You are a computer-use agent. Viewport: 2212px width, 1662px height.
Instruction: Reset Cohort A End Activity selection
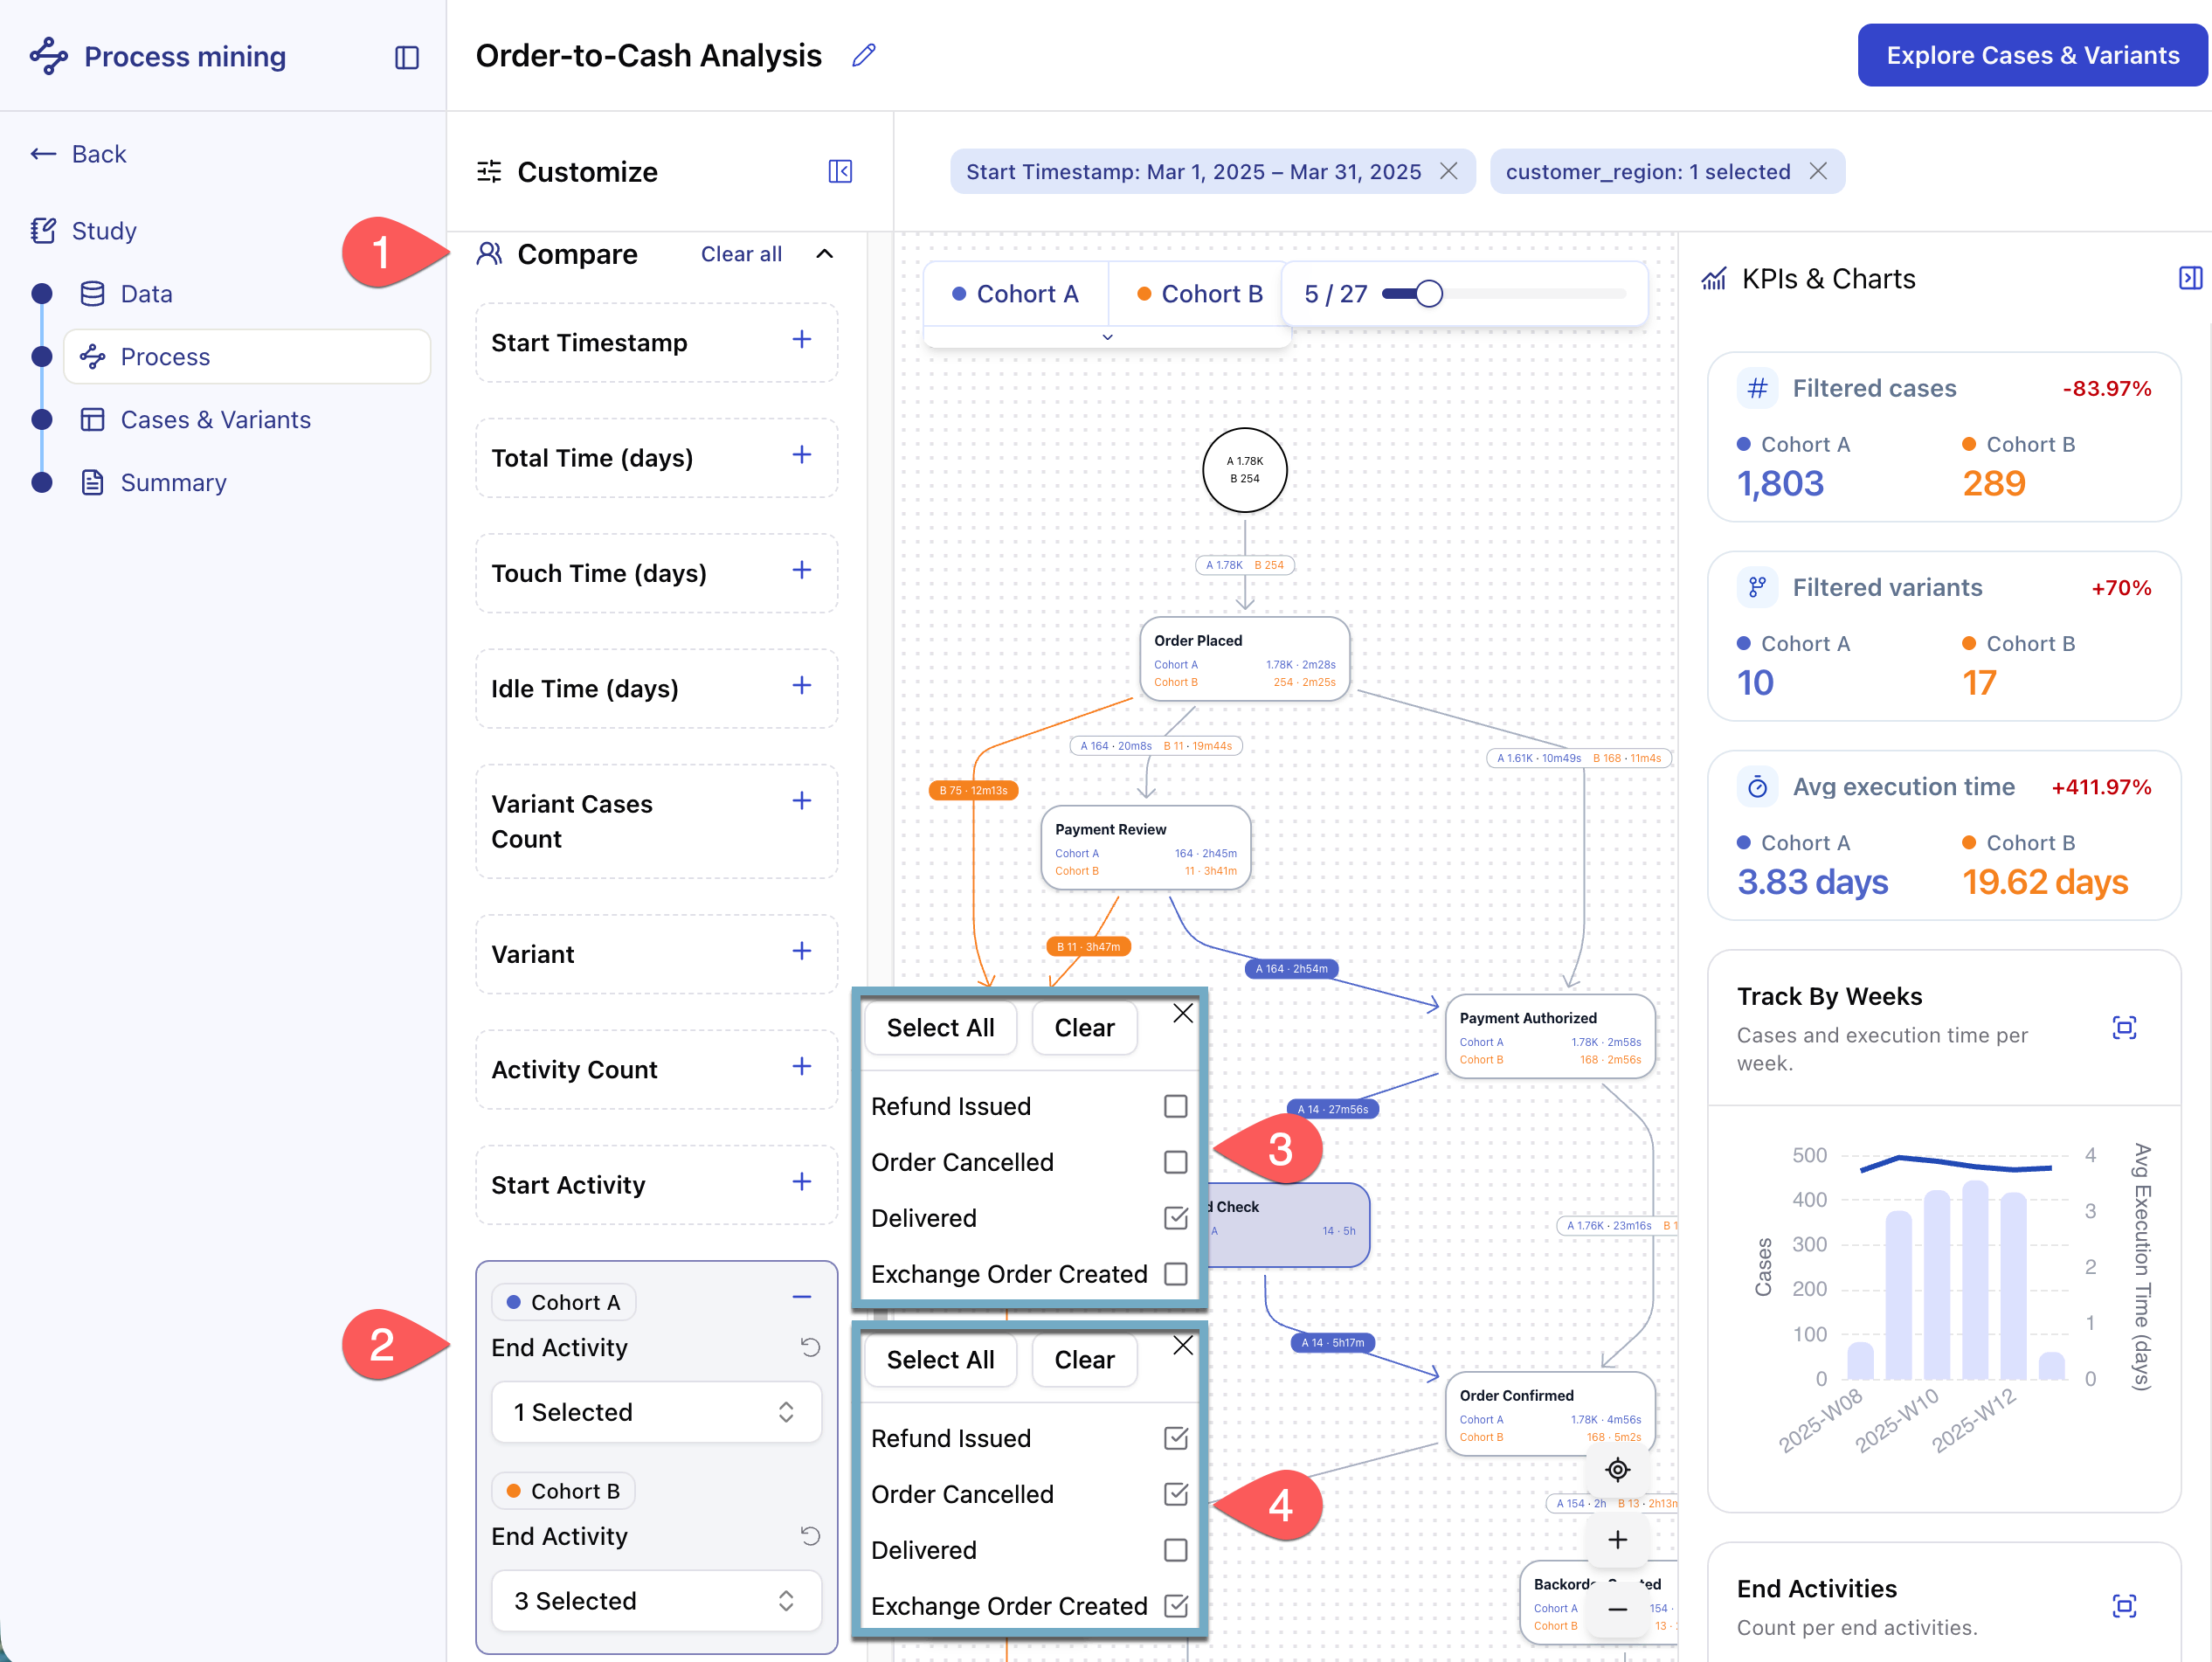click(810, 1347)
